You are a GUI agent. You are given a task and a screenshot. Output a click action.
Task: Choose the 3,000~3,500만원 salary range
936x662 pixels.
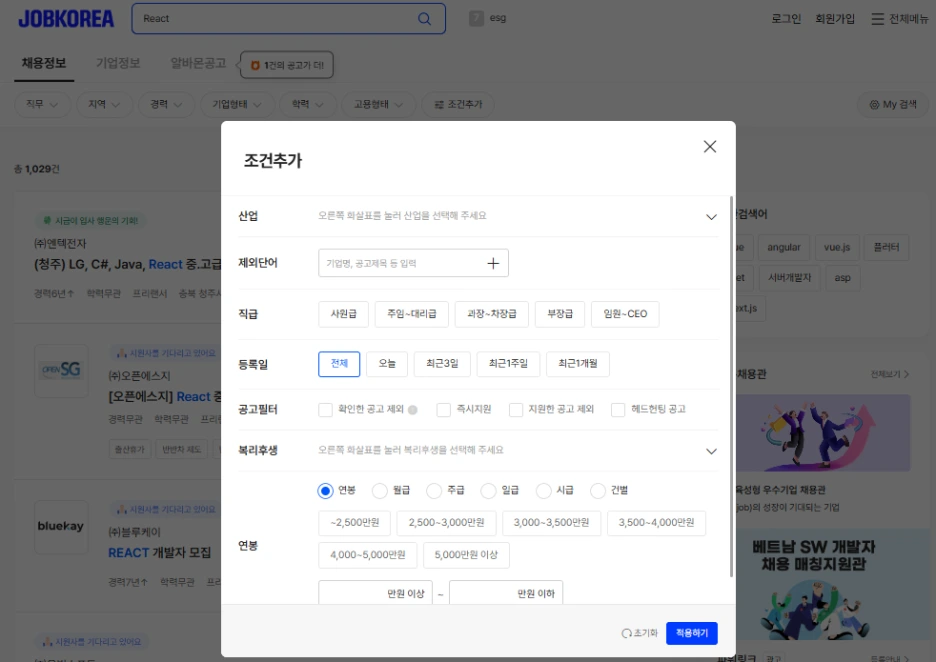[x=551, y=523]
